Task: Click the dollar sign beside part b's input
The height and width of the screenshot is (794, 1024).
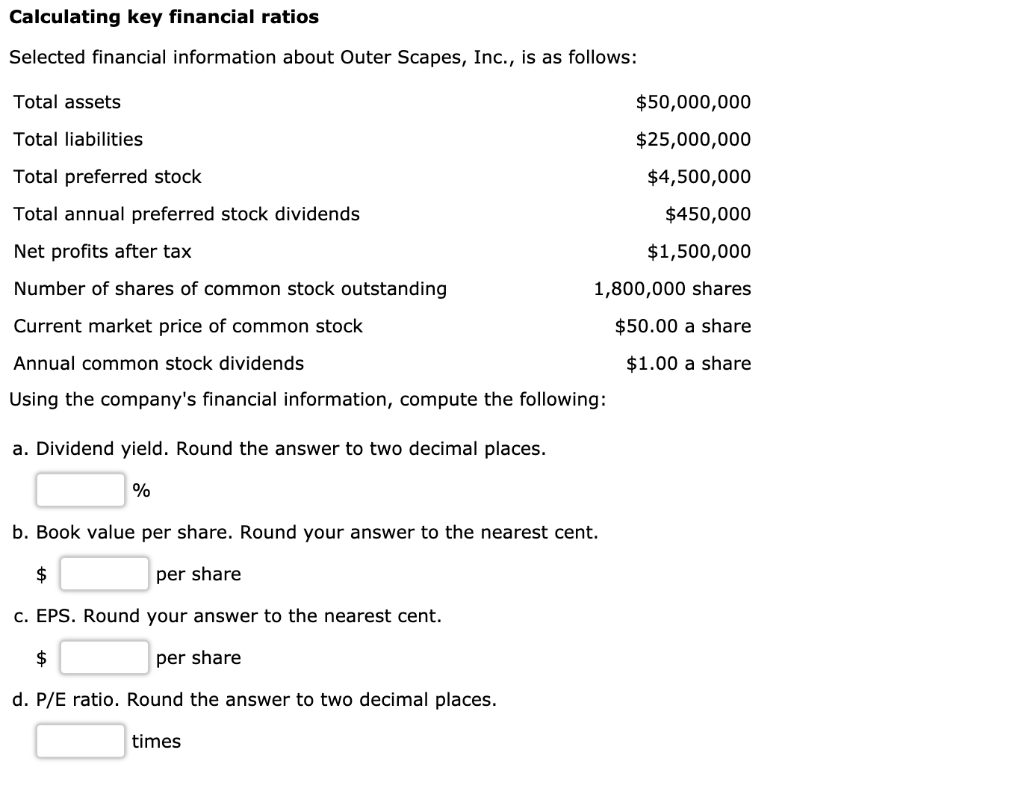Action: tap(42, 572)
